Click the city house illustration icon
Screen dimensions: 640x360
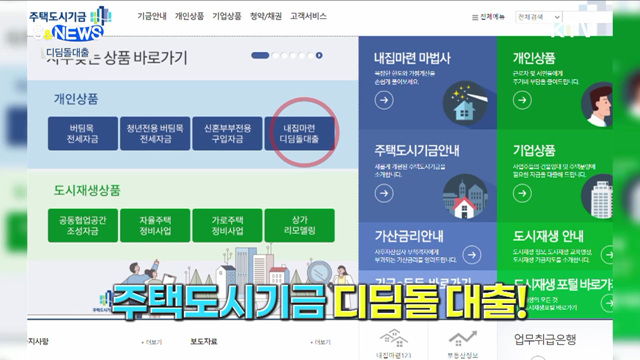click(465, 196)
